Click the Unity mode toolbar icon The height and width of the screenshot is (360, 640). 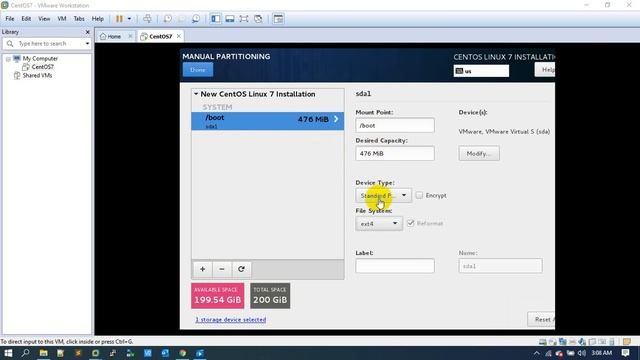[258, 19]
